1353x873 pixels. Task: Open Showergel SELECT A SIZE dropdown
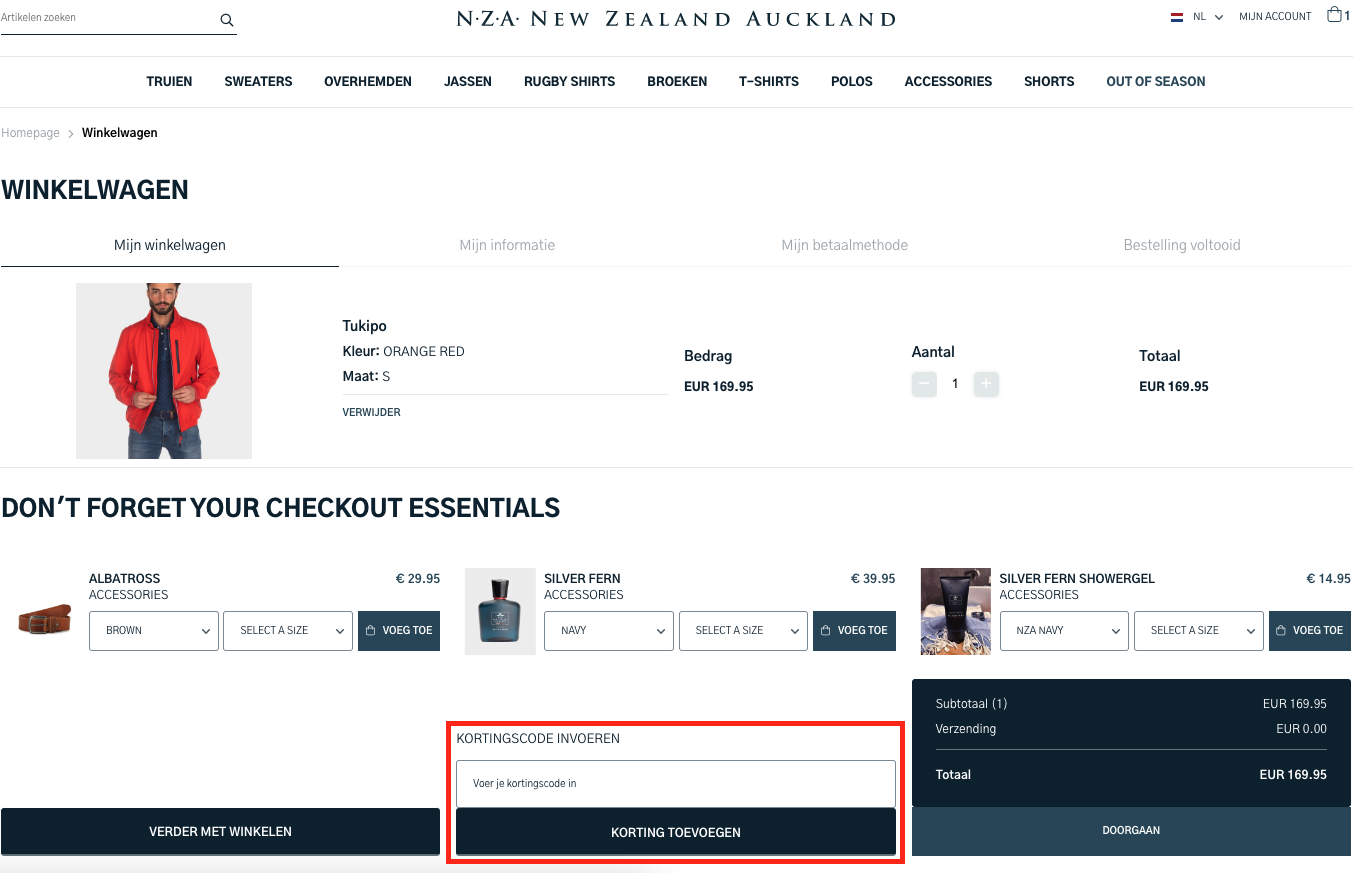[1199, 631]
